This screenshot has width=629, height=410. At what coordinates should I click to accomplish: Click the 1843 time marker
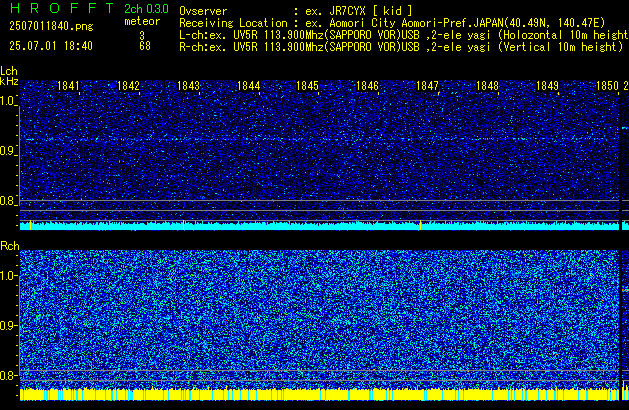[189, 86]
